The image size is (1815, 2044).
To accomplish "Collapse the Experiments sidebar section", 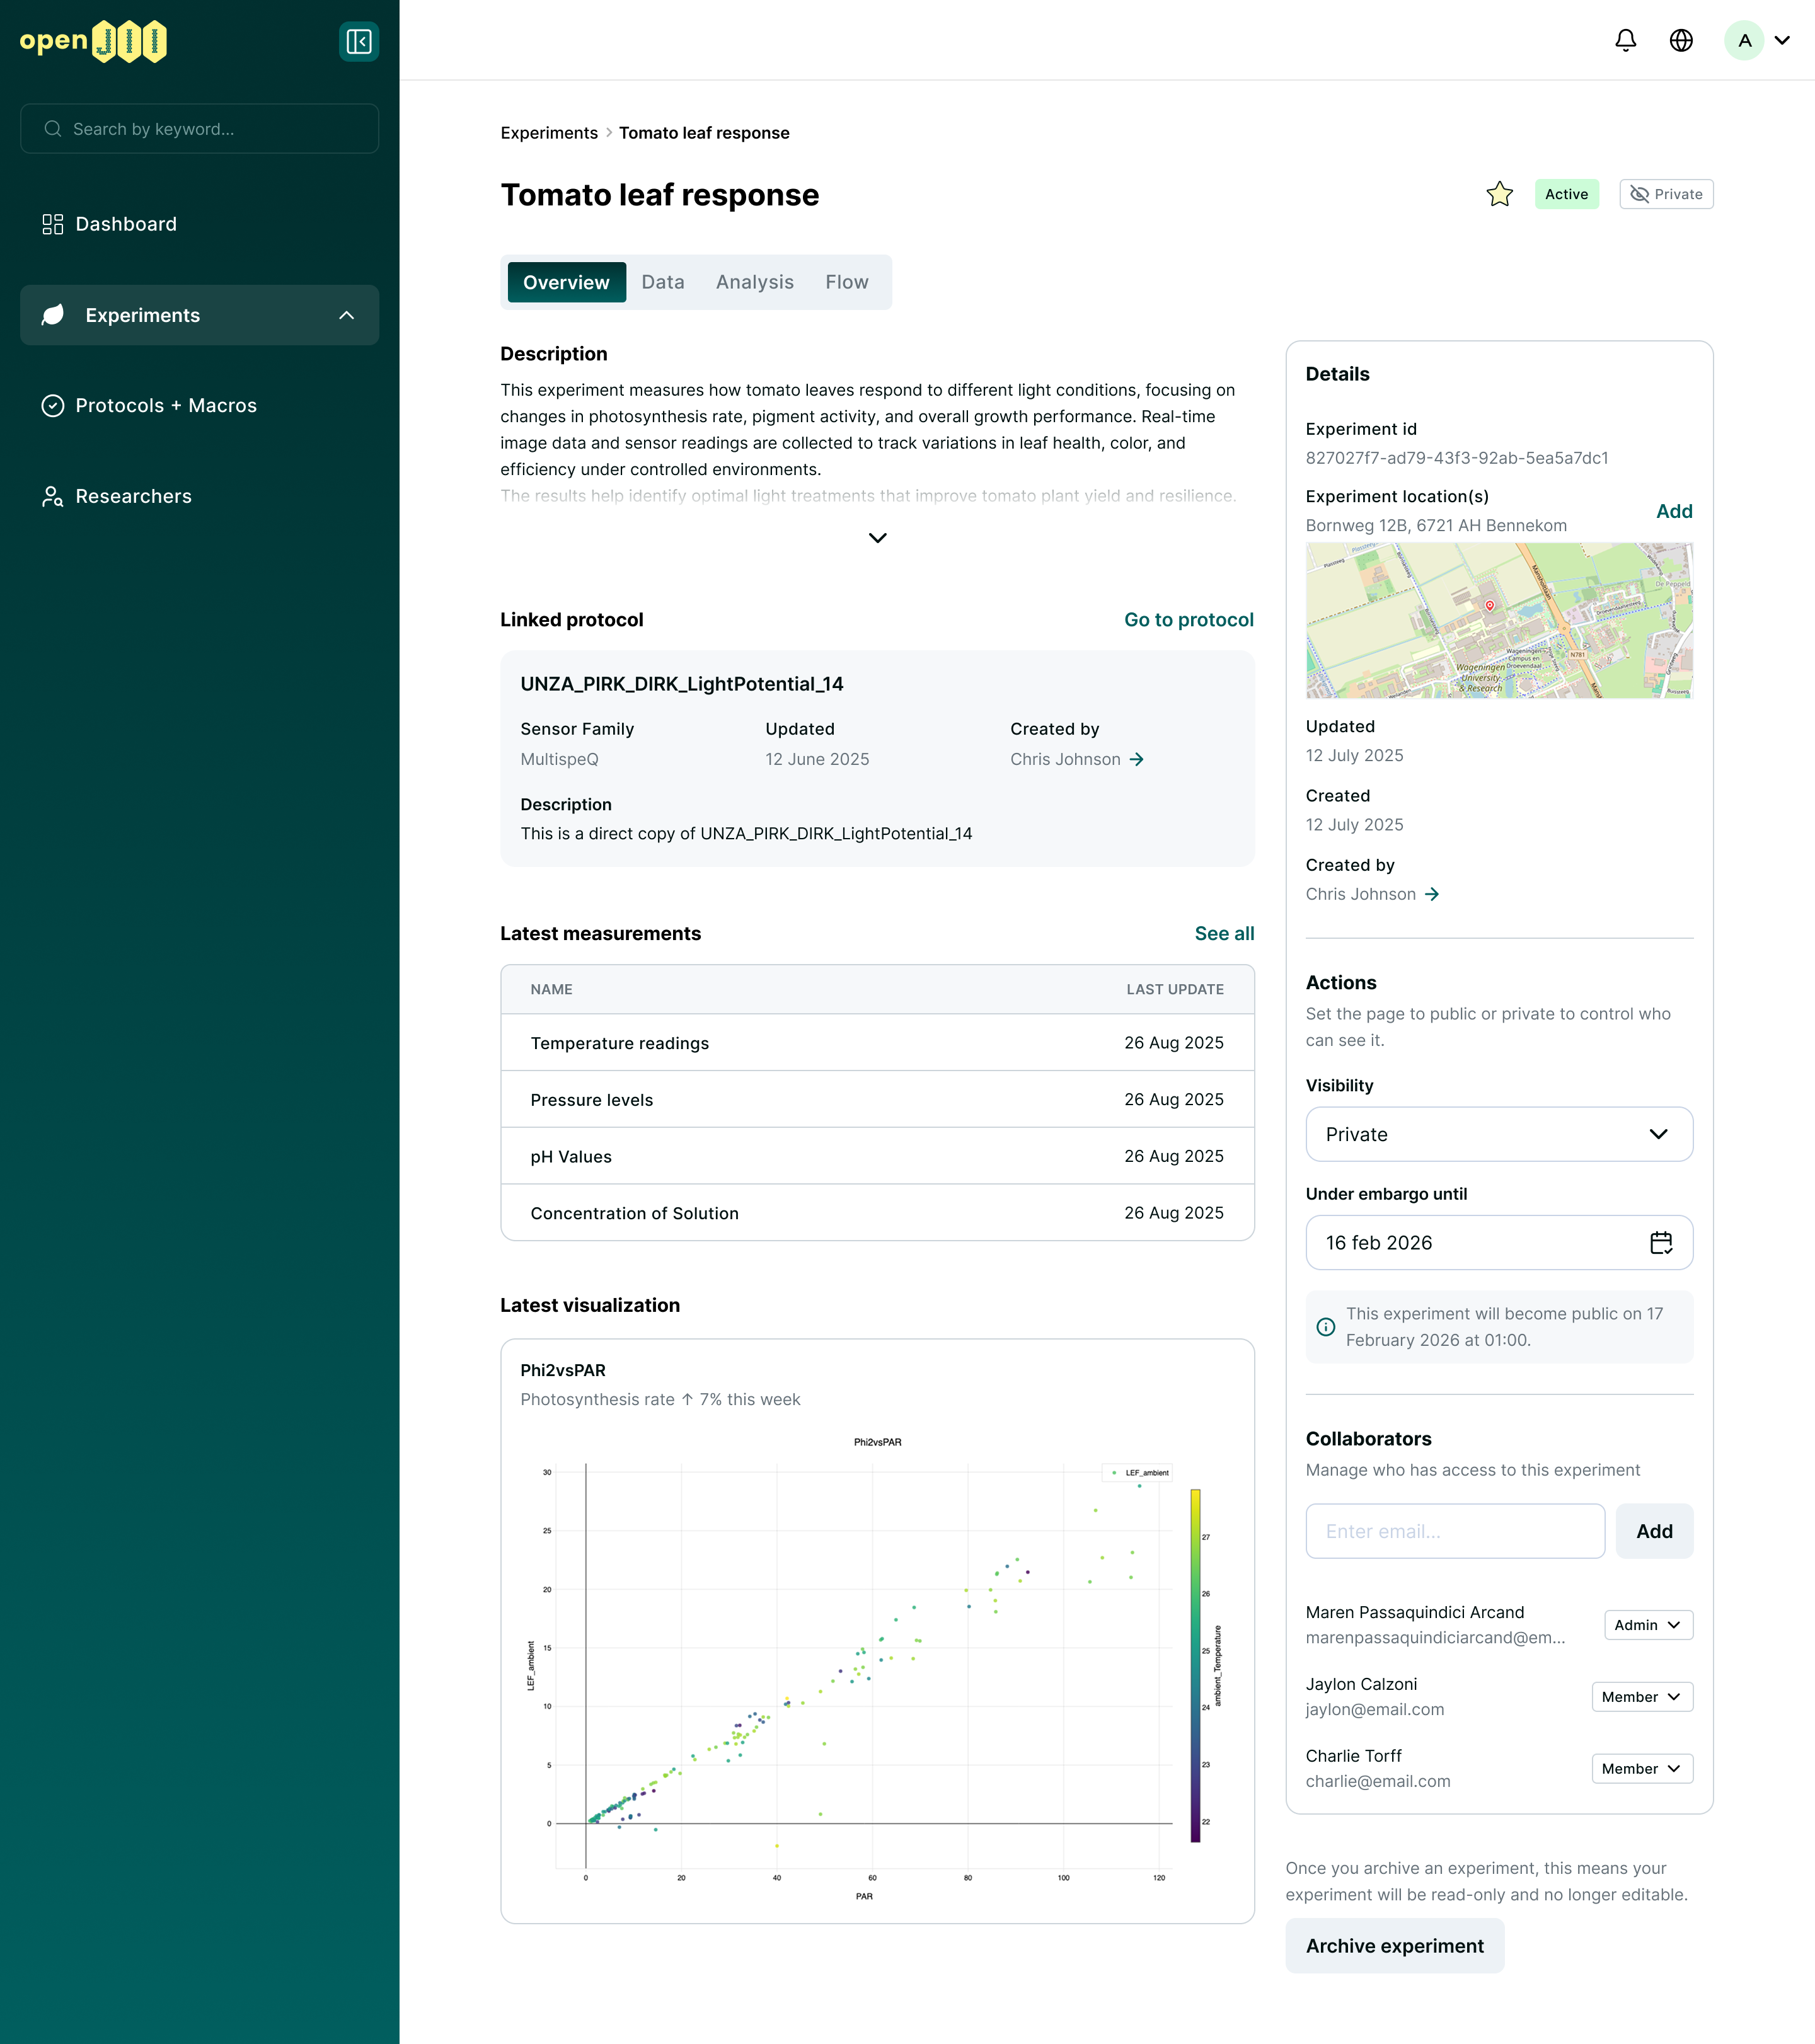I will click(347, 315).
